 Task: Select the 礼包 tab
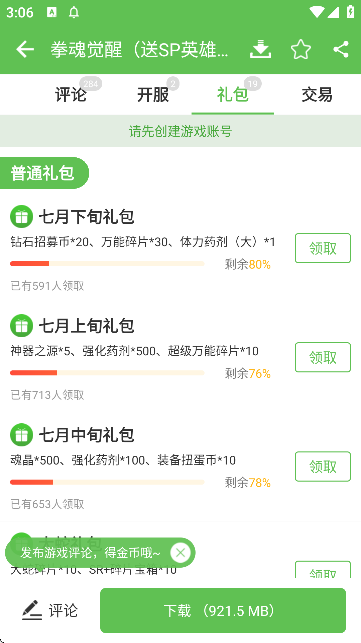[x=233, y=95]
